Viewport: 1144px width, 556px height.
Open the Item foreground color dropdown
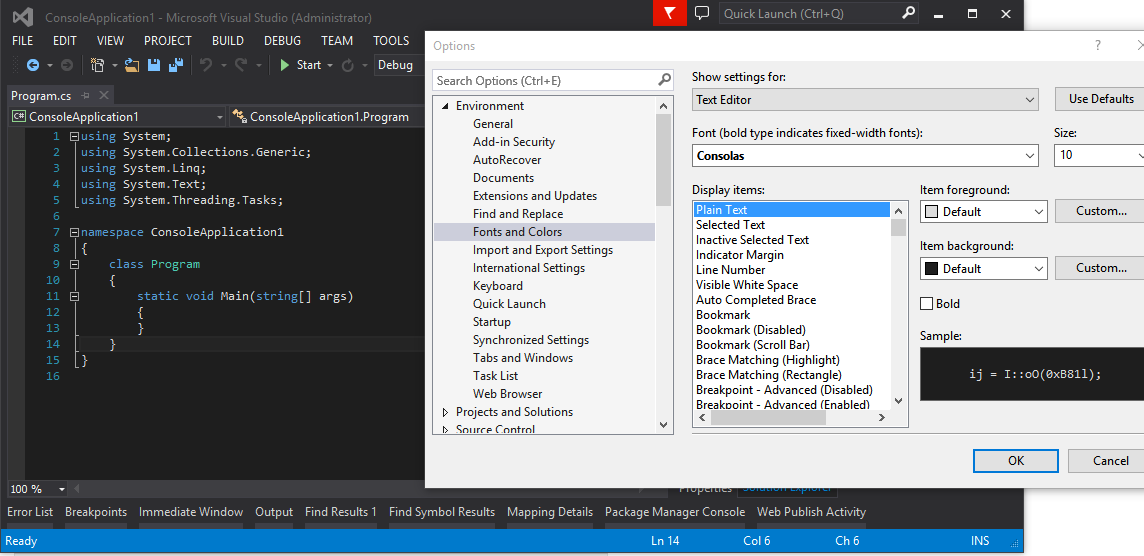(984, 212)
